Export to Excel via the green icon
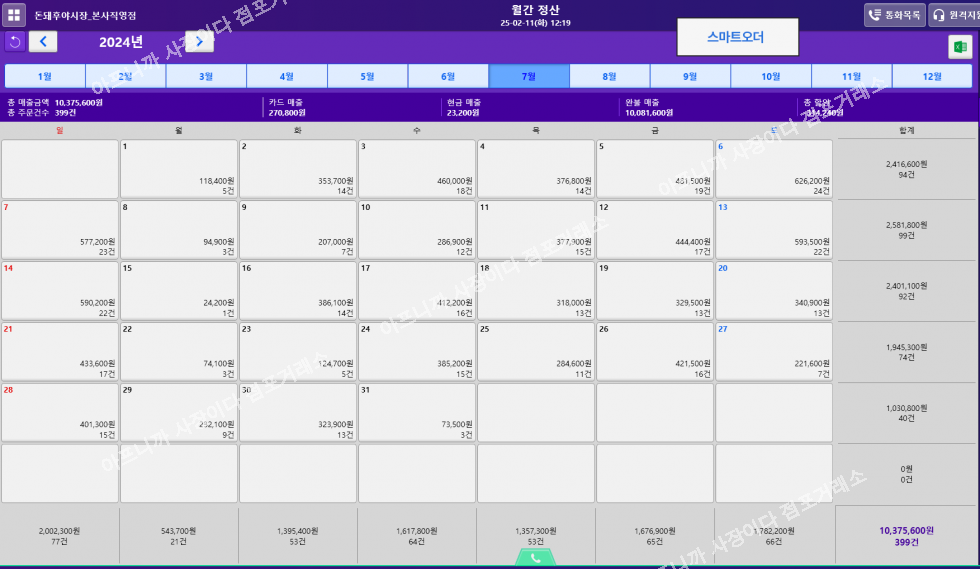 pos(960,47)
